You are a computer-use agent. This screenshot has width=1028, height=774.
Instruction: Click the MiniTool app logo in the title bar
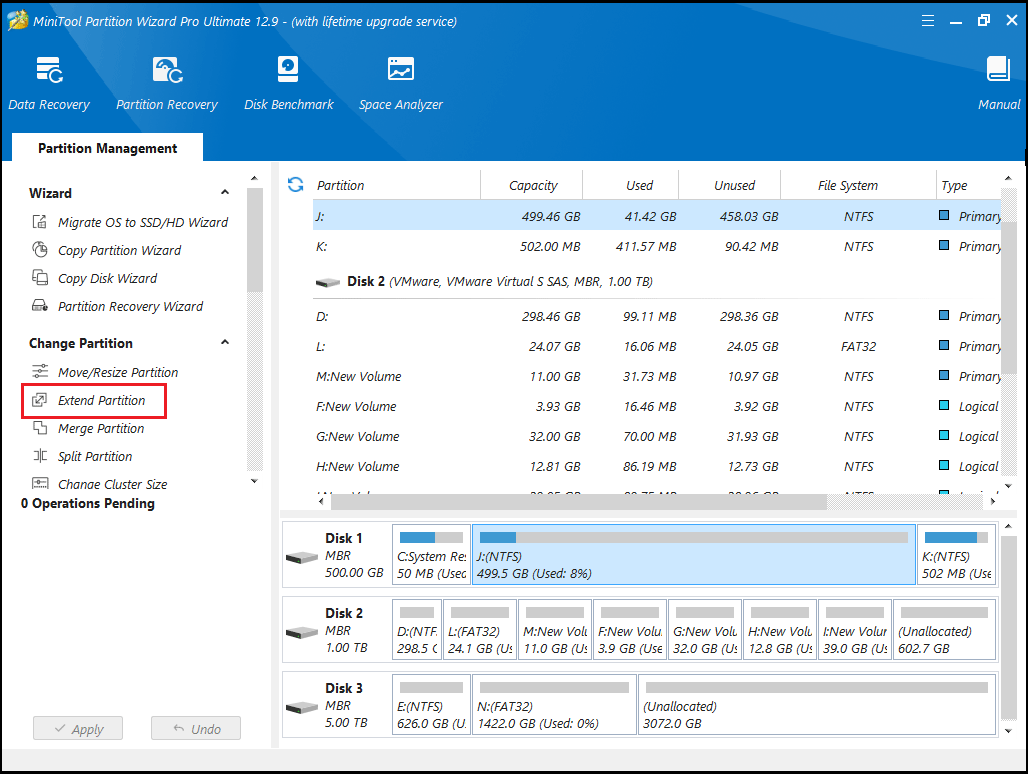18,20
